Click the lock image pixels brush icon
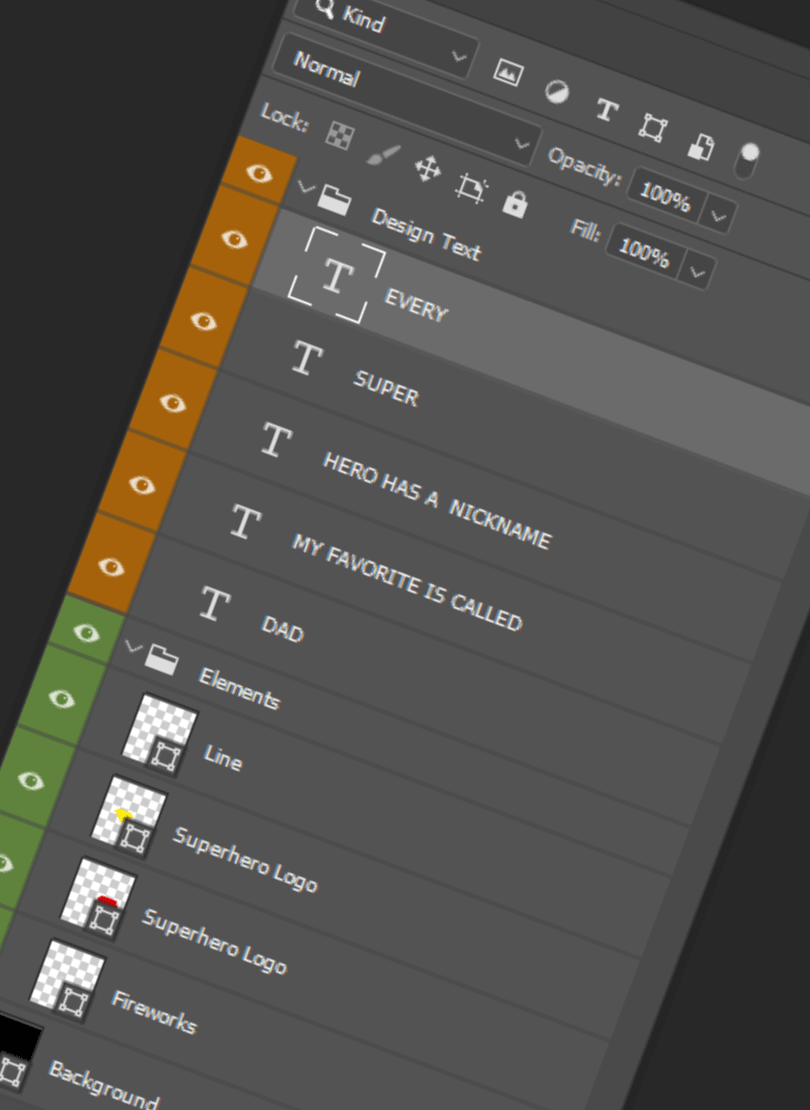This screenshot has width=810, height=1110. pyautogui.click(x=383, y=153)
